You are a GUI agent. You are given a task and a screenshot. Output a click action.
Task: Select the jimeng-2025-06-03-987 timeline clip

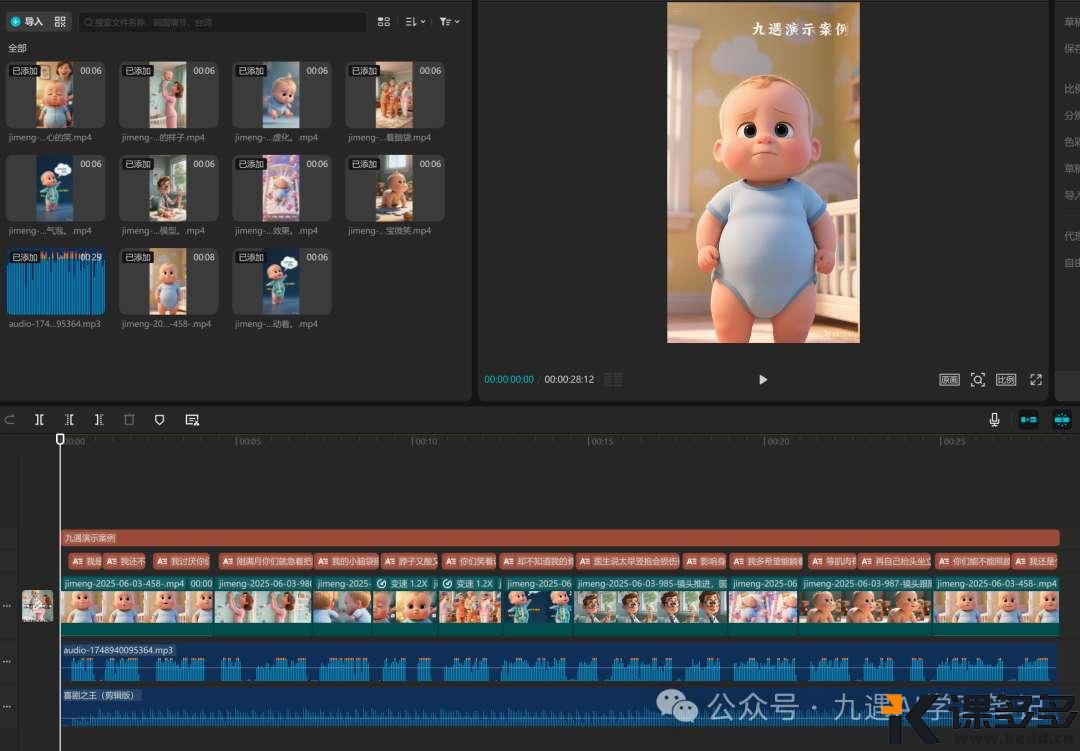click(866, 606)
